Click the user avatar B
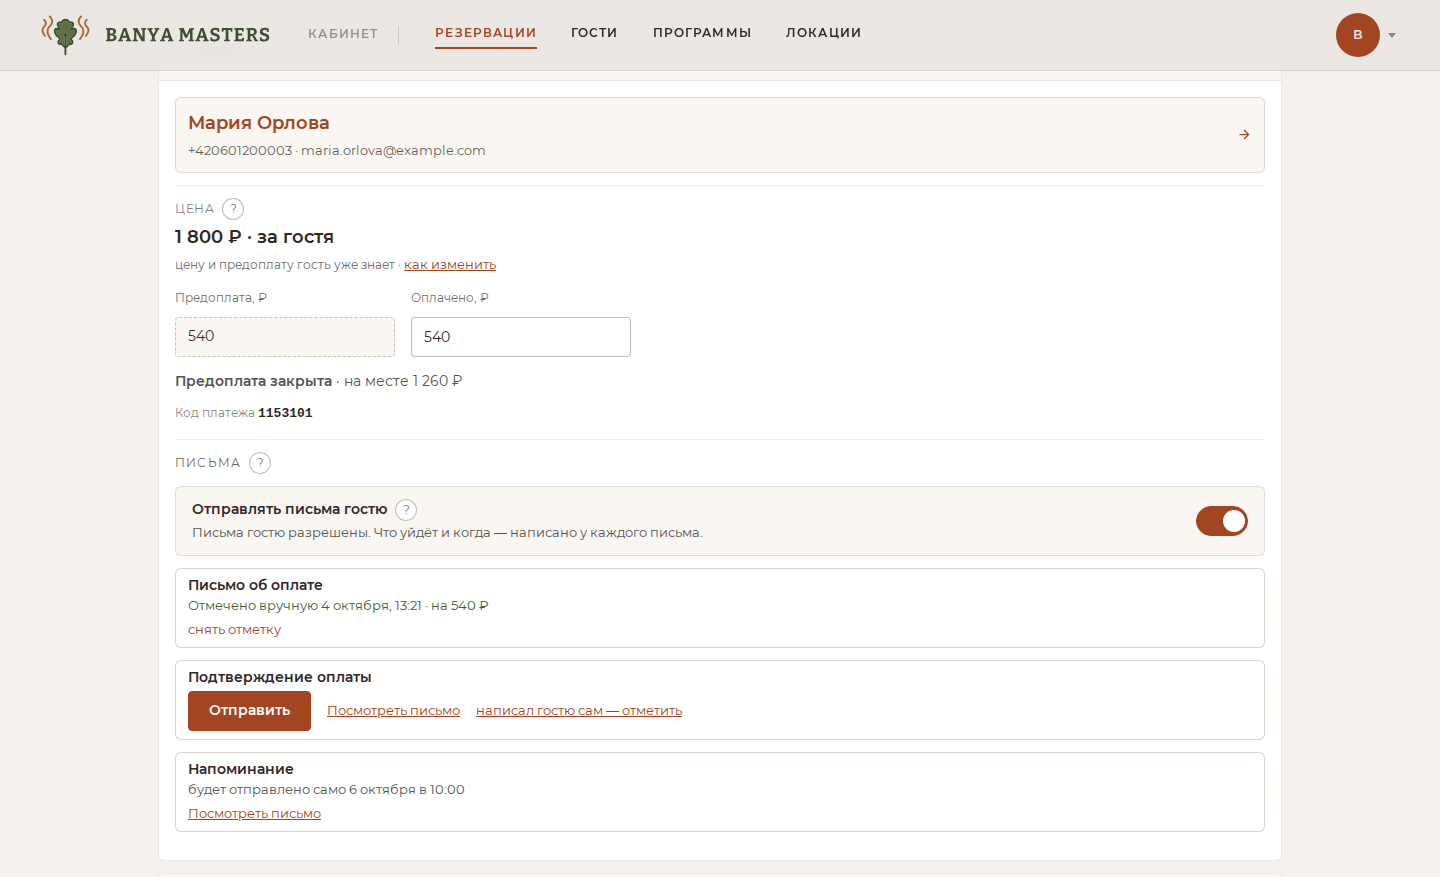1440x877 pixels. point(1358,35)
